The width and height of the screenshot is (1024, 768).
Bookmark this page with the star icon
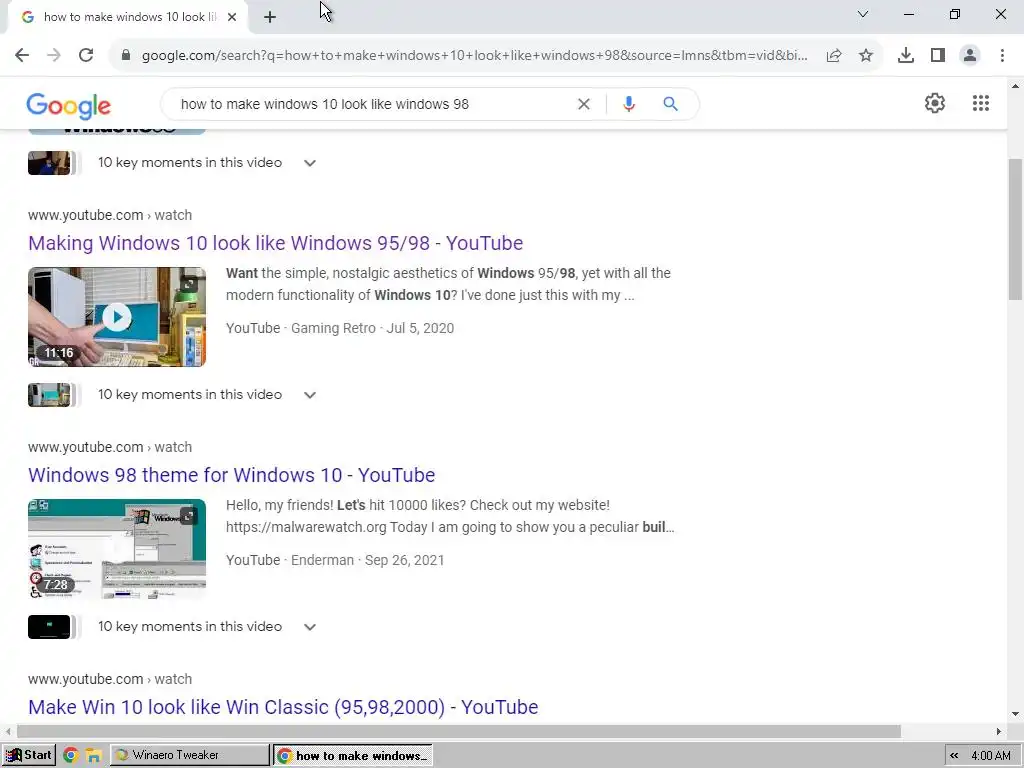click(866, 56)
